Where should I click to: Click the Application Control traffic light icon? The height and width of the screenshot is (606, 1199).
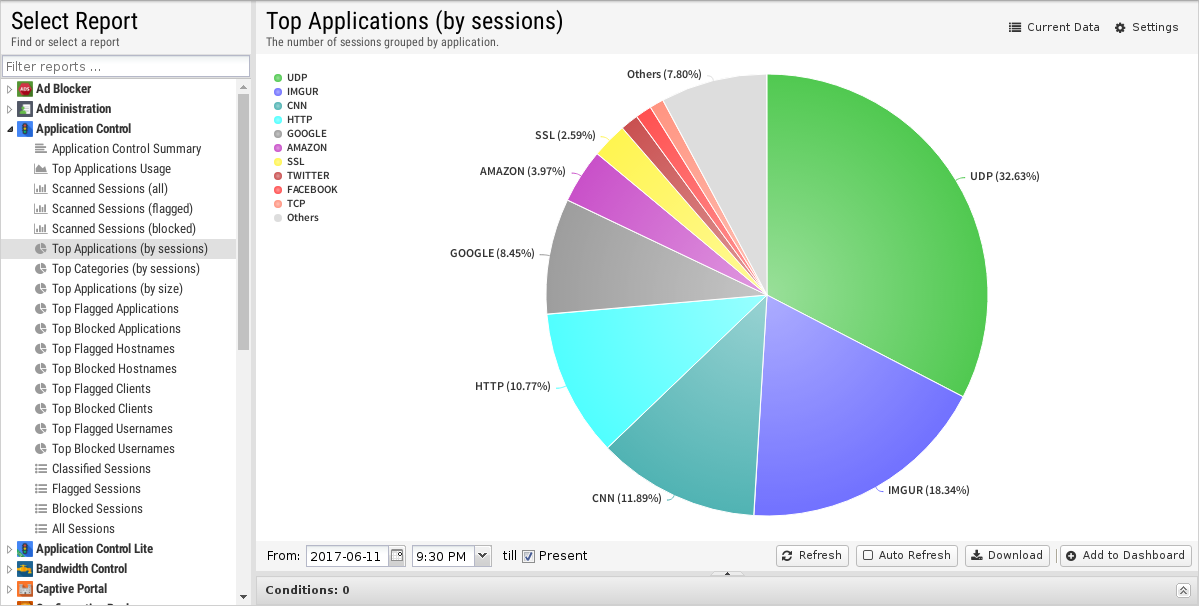click(x=24, y=128)
